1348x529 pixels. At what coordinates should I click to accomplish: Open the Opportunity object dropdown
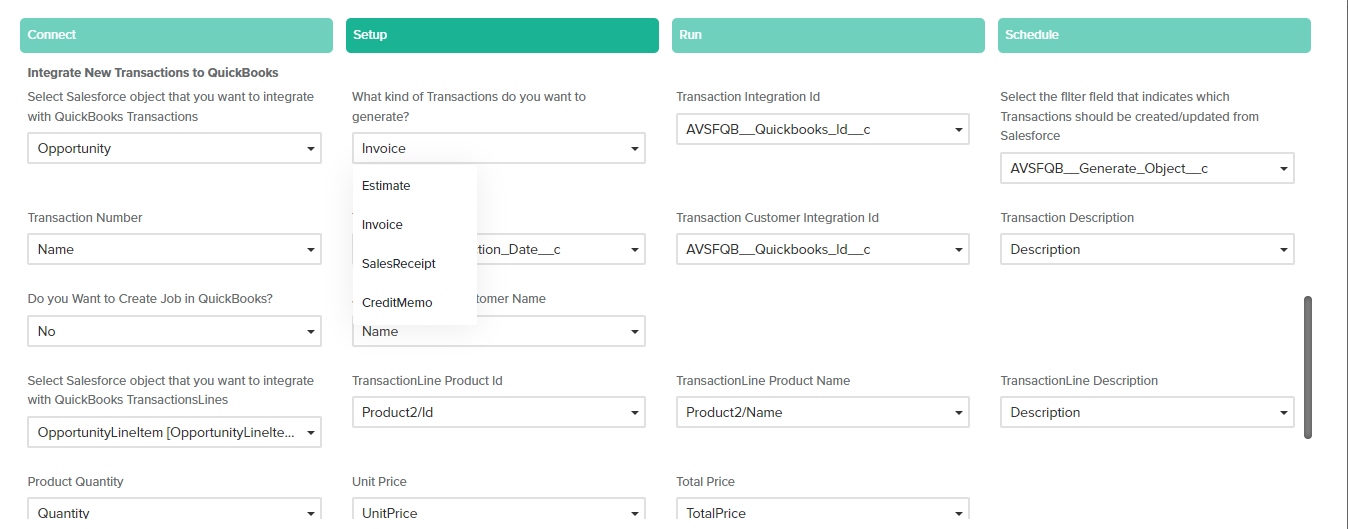tap(174, 149)
